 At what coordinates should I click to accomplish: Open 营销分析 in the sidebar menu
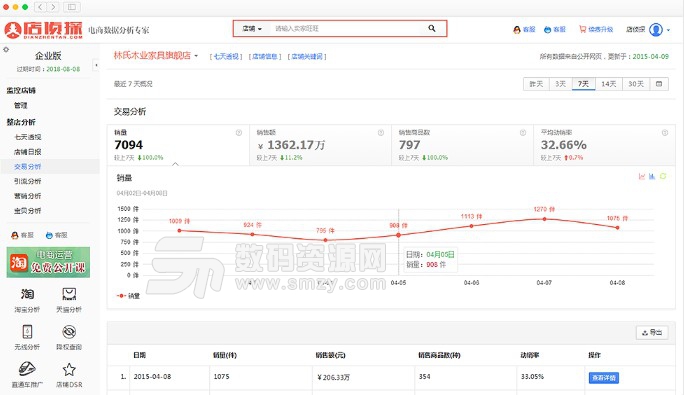pyautogui.click(x=27, y=196)
